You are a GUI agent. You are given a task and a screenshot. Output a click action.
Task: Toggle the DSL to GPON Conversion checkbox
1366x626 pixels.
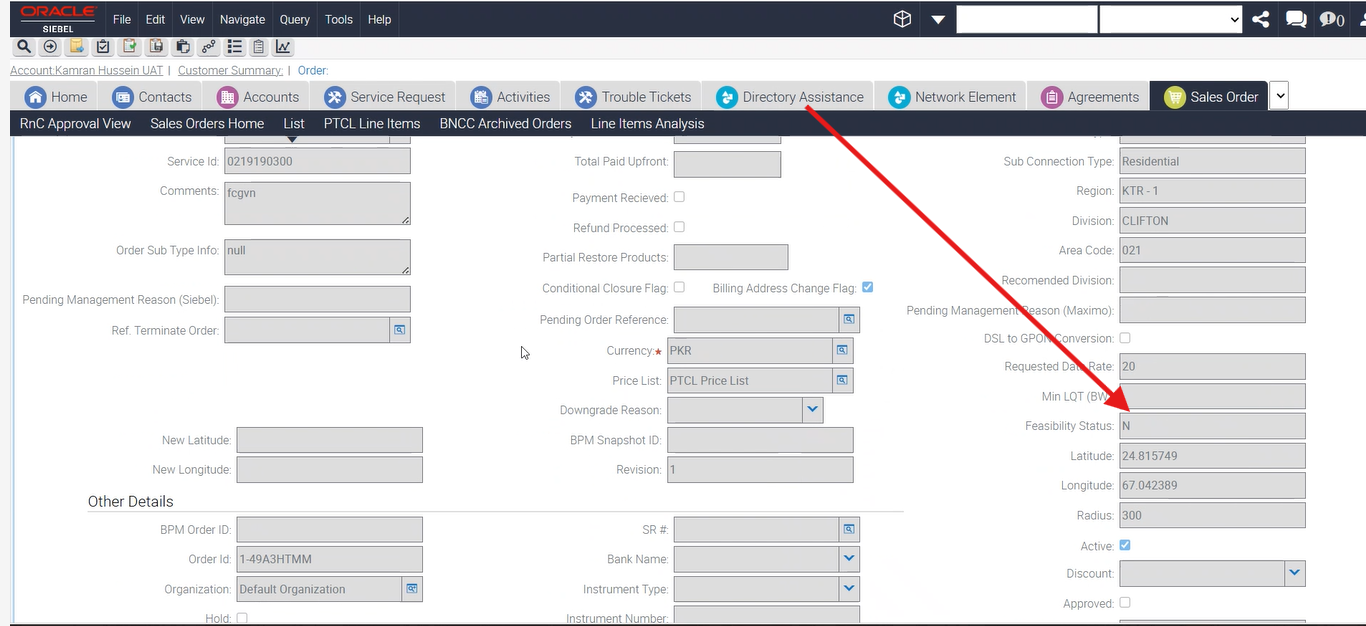coord(1125,338)
